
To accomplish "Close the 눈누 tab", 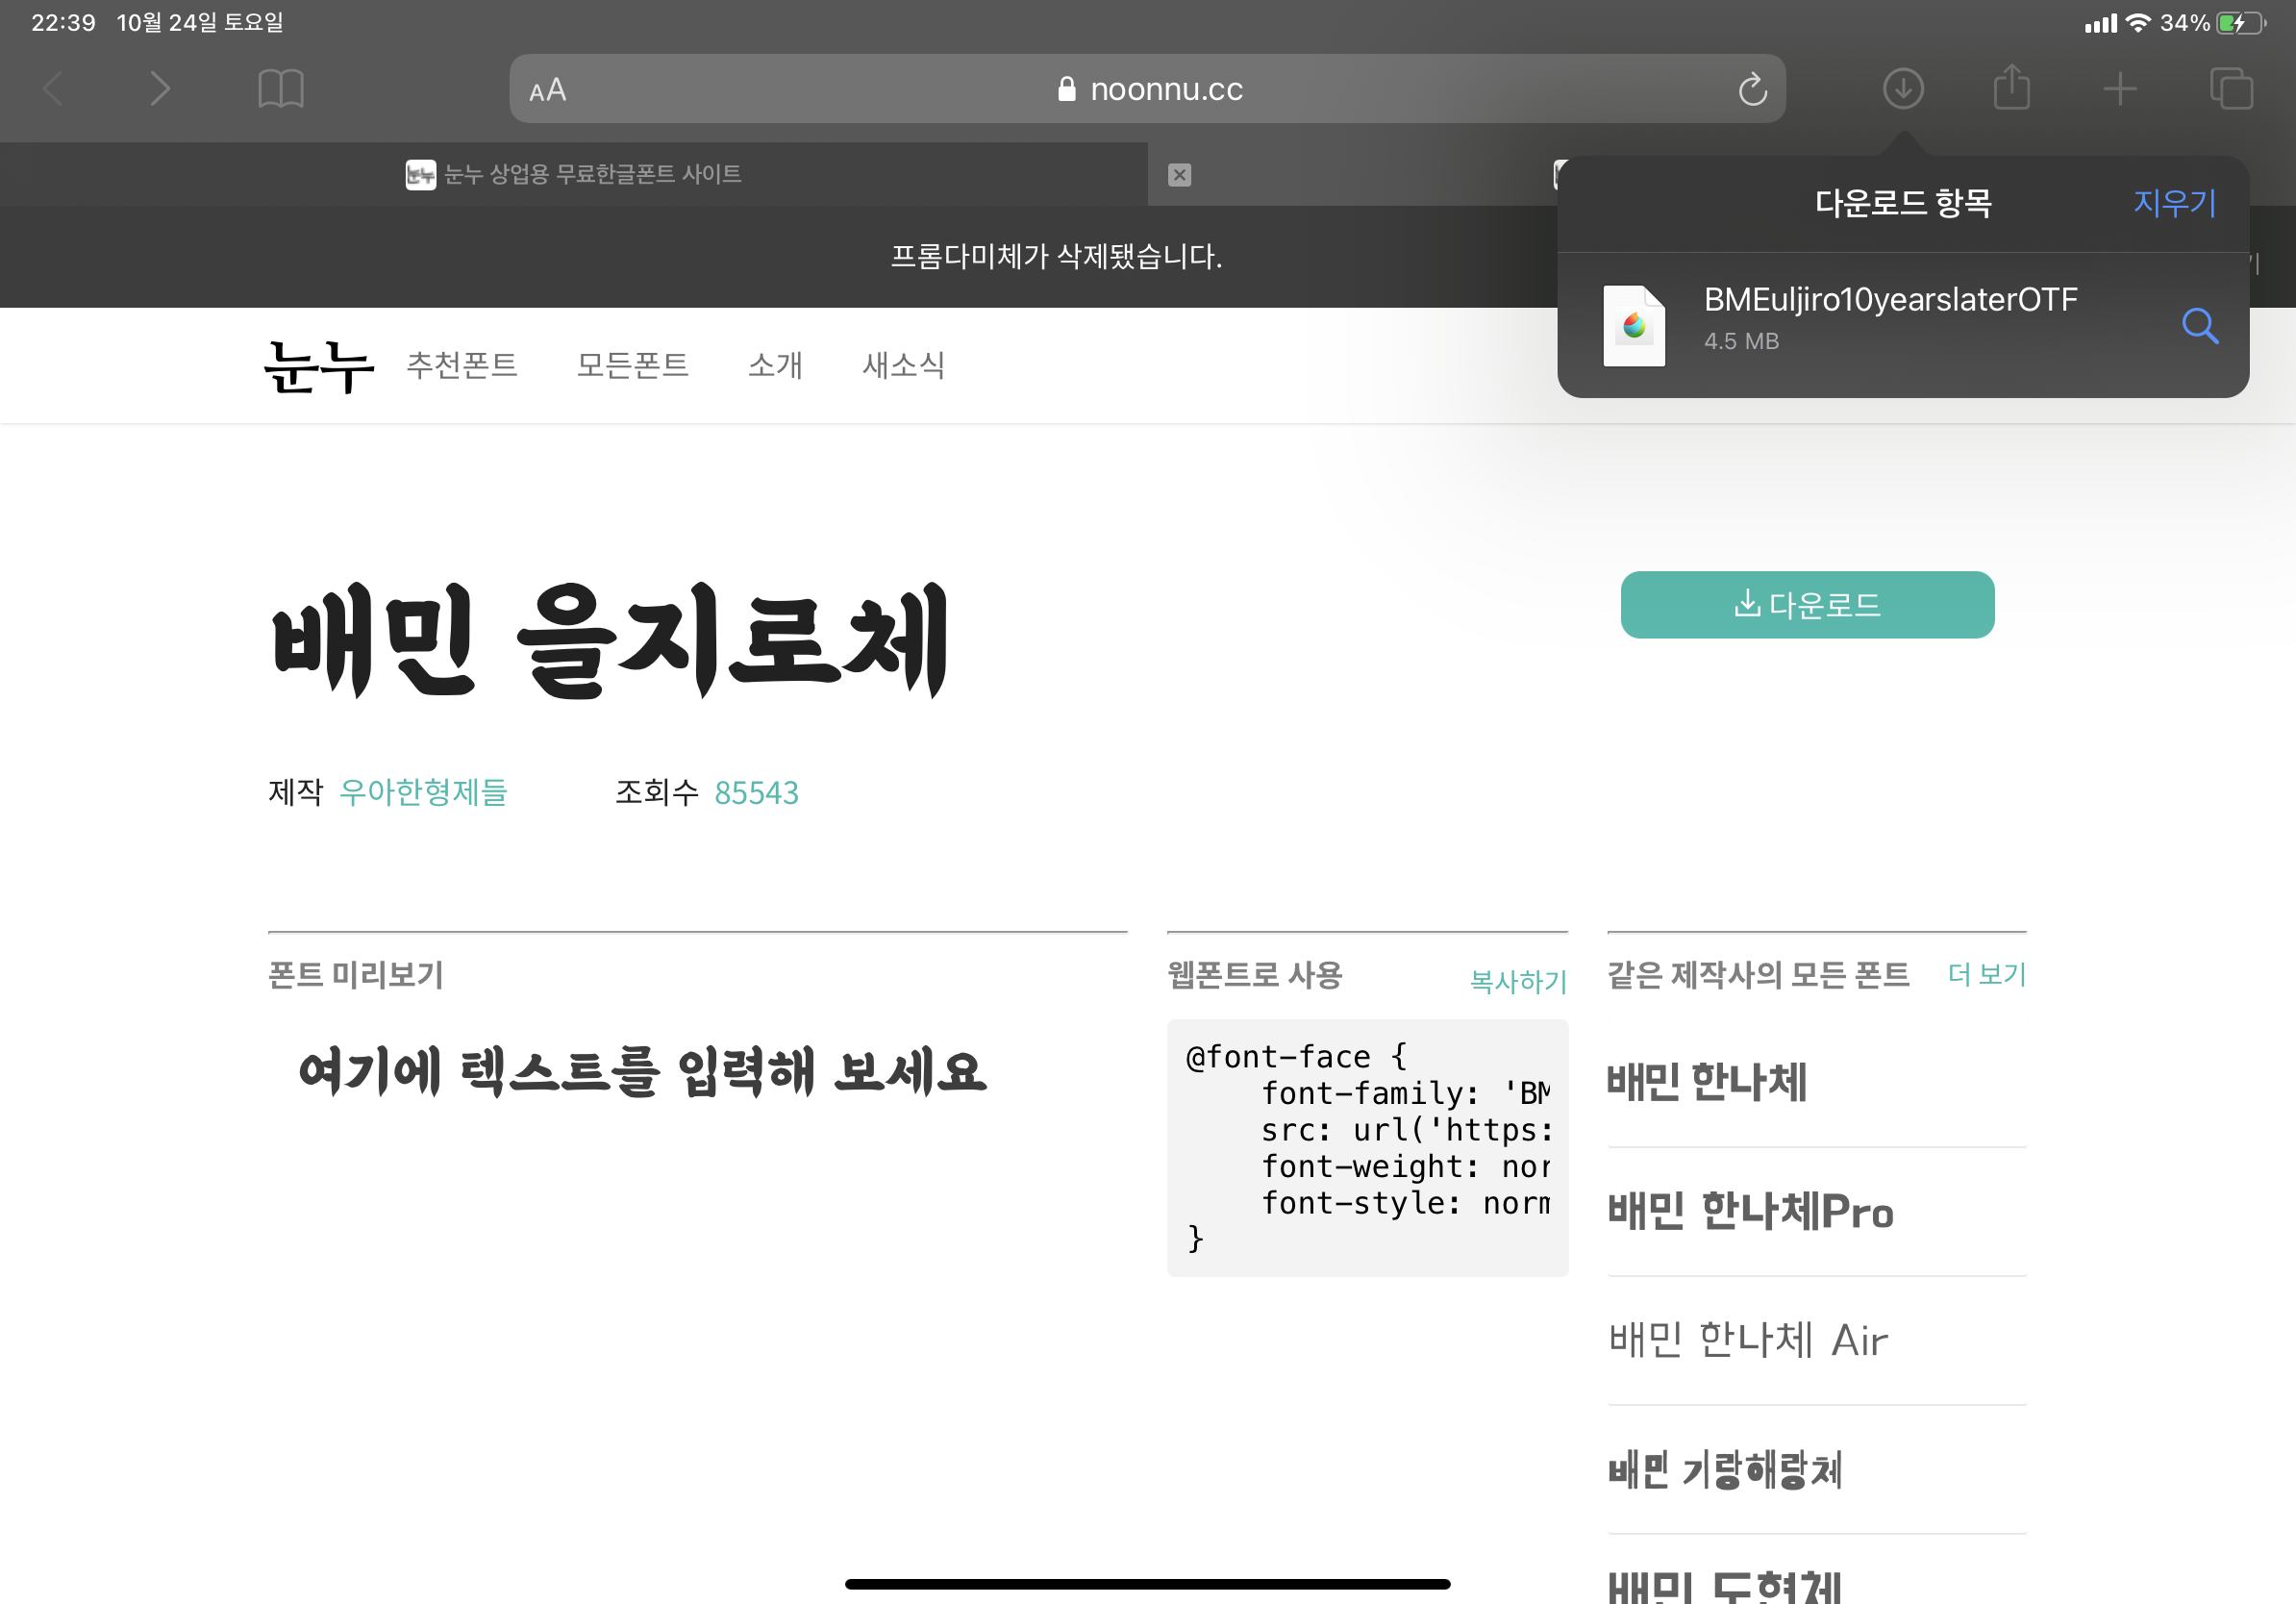I will 1179,175.
